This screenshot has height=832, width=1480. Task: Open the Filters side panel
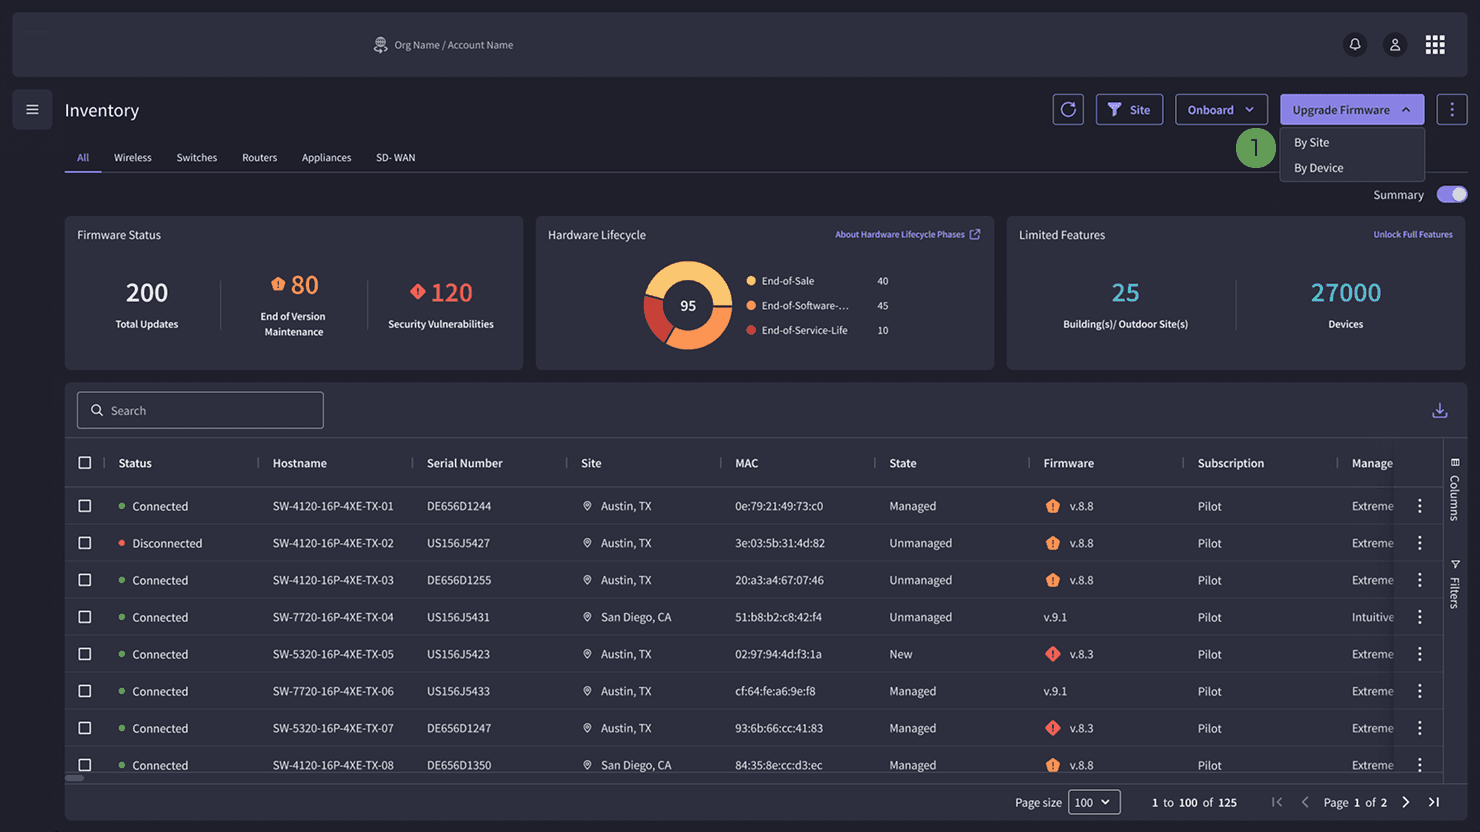(x=1455, y=584)
